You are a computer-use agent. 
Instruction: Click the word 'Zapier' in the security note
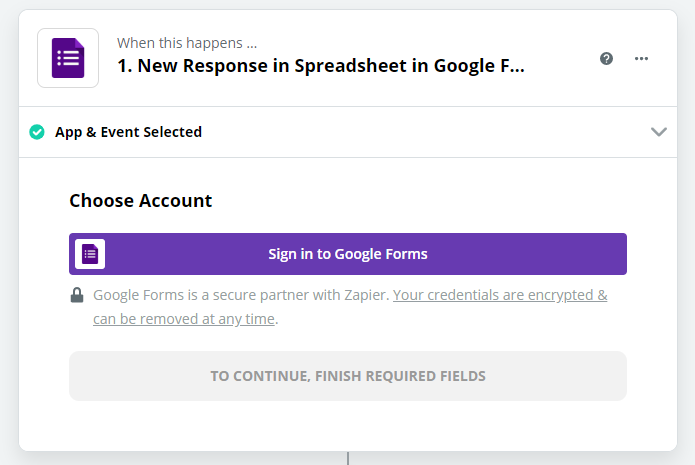(x=364, y=295)
